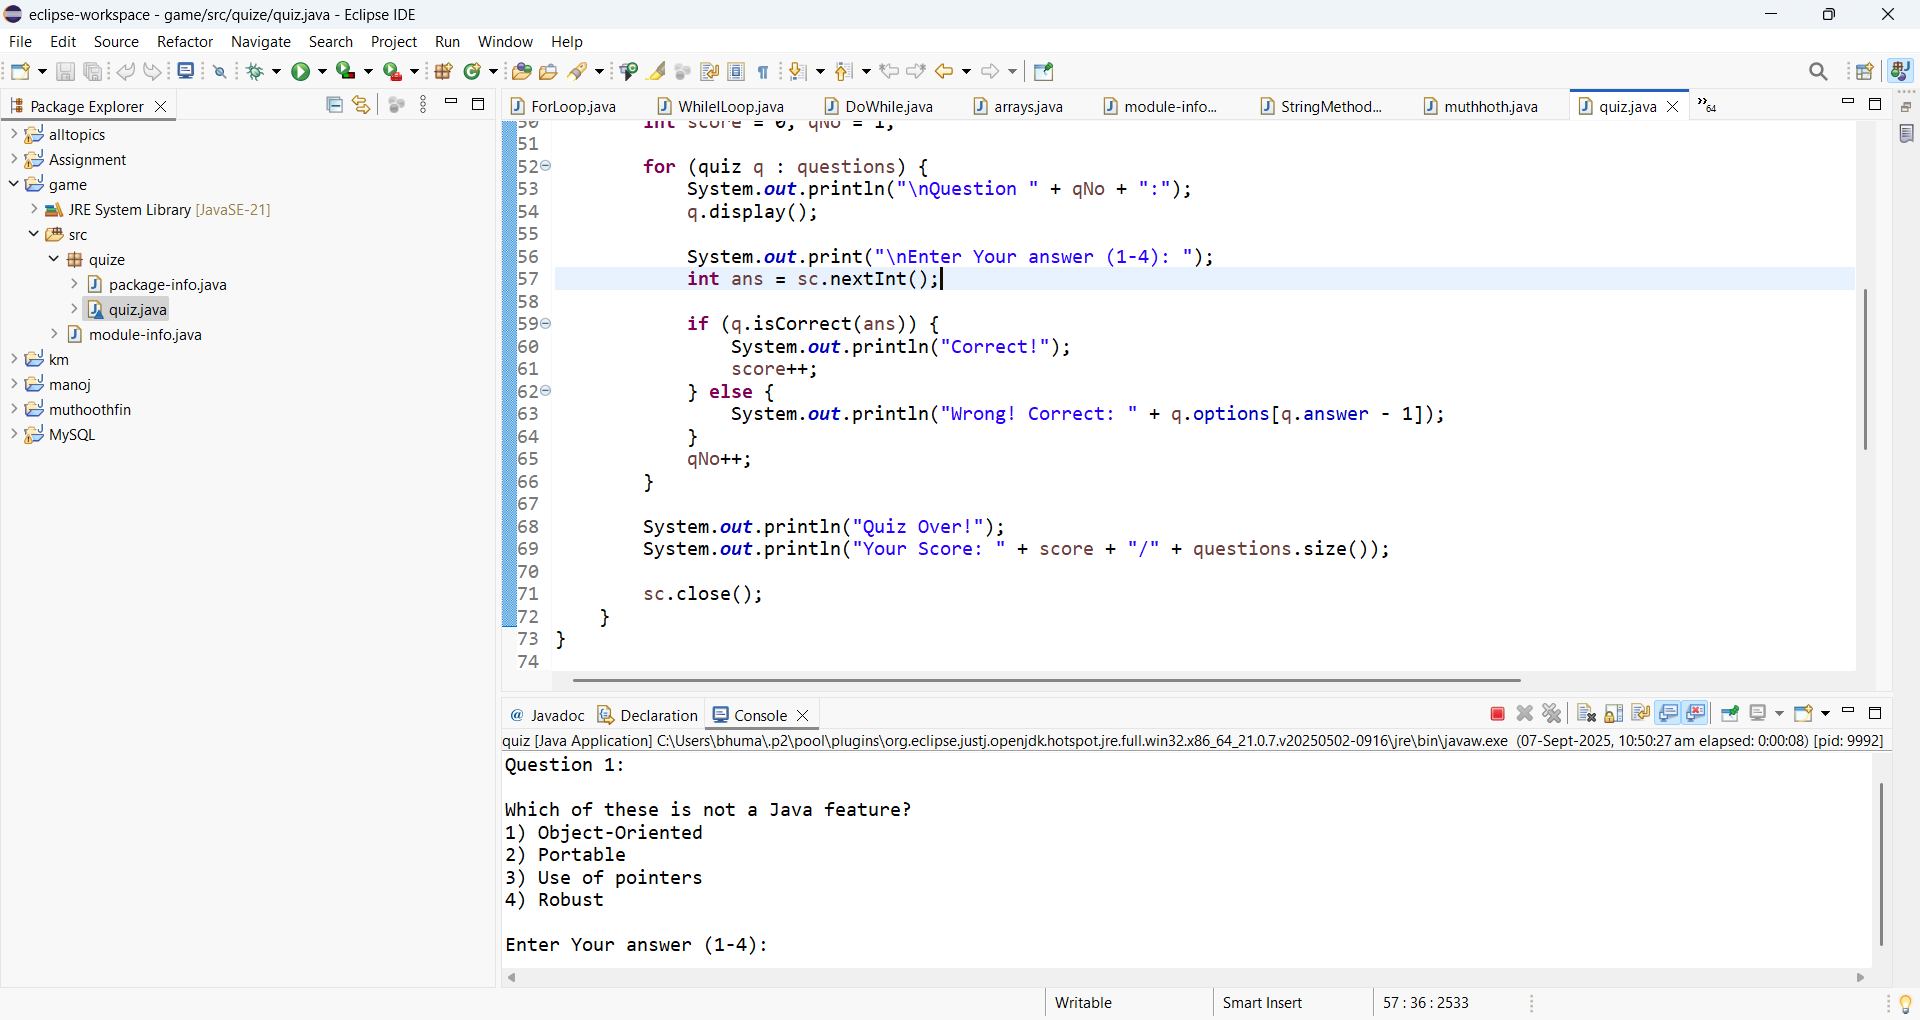Switch to muthhoth.java tab
The image size is (1920, 1020).
pyautogui.click(x=1481, y=106)
